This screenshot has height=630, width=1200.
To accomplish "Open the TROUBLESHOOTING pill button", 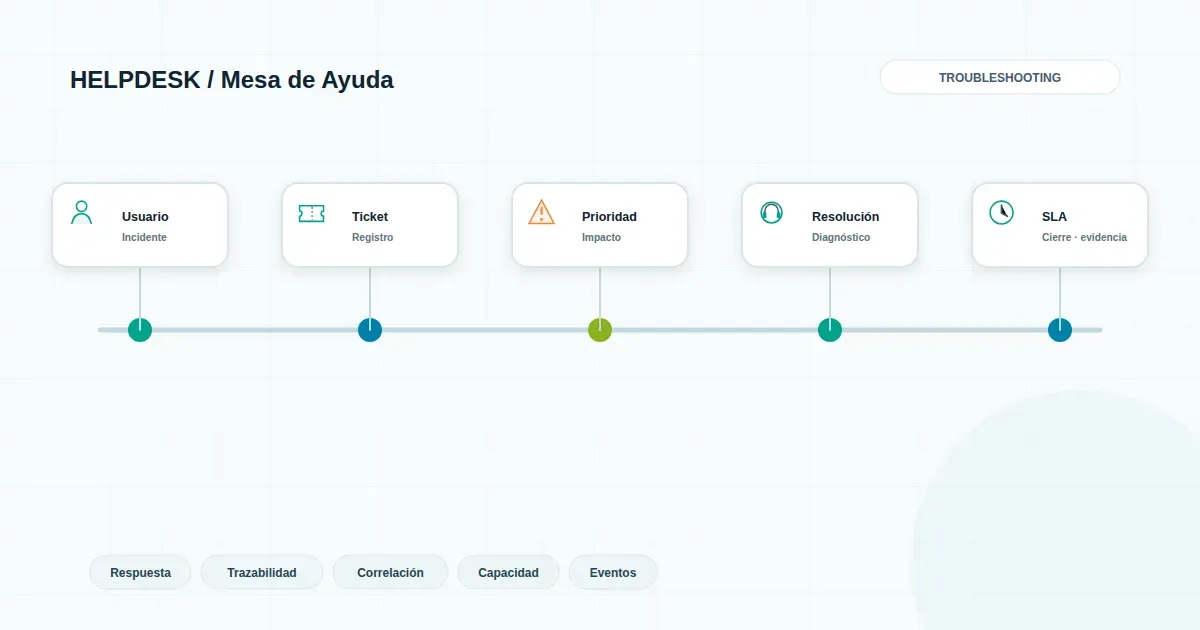I will point(1000,77).
